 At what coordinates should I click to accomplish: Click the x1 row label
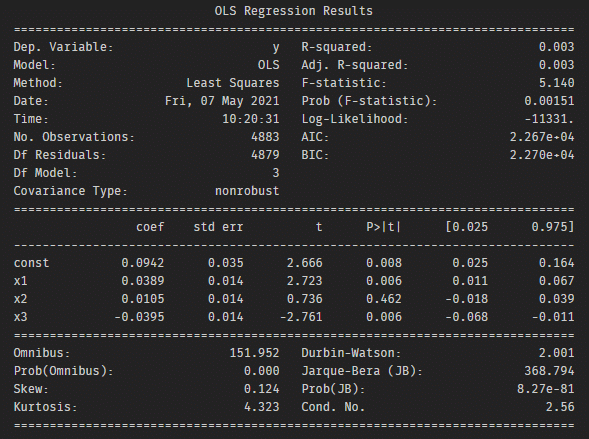21,281
